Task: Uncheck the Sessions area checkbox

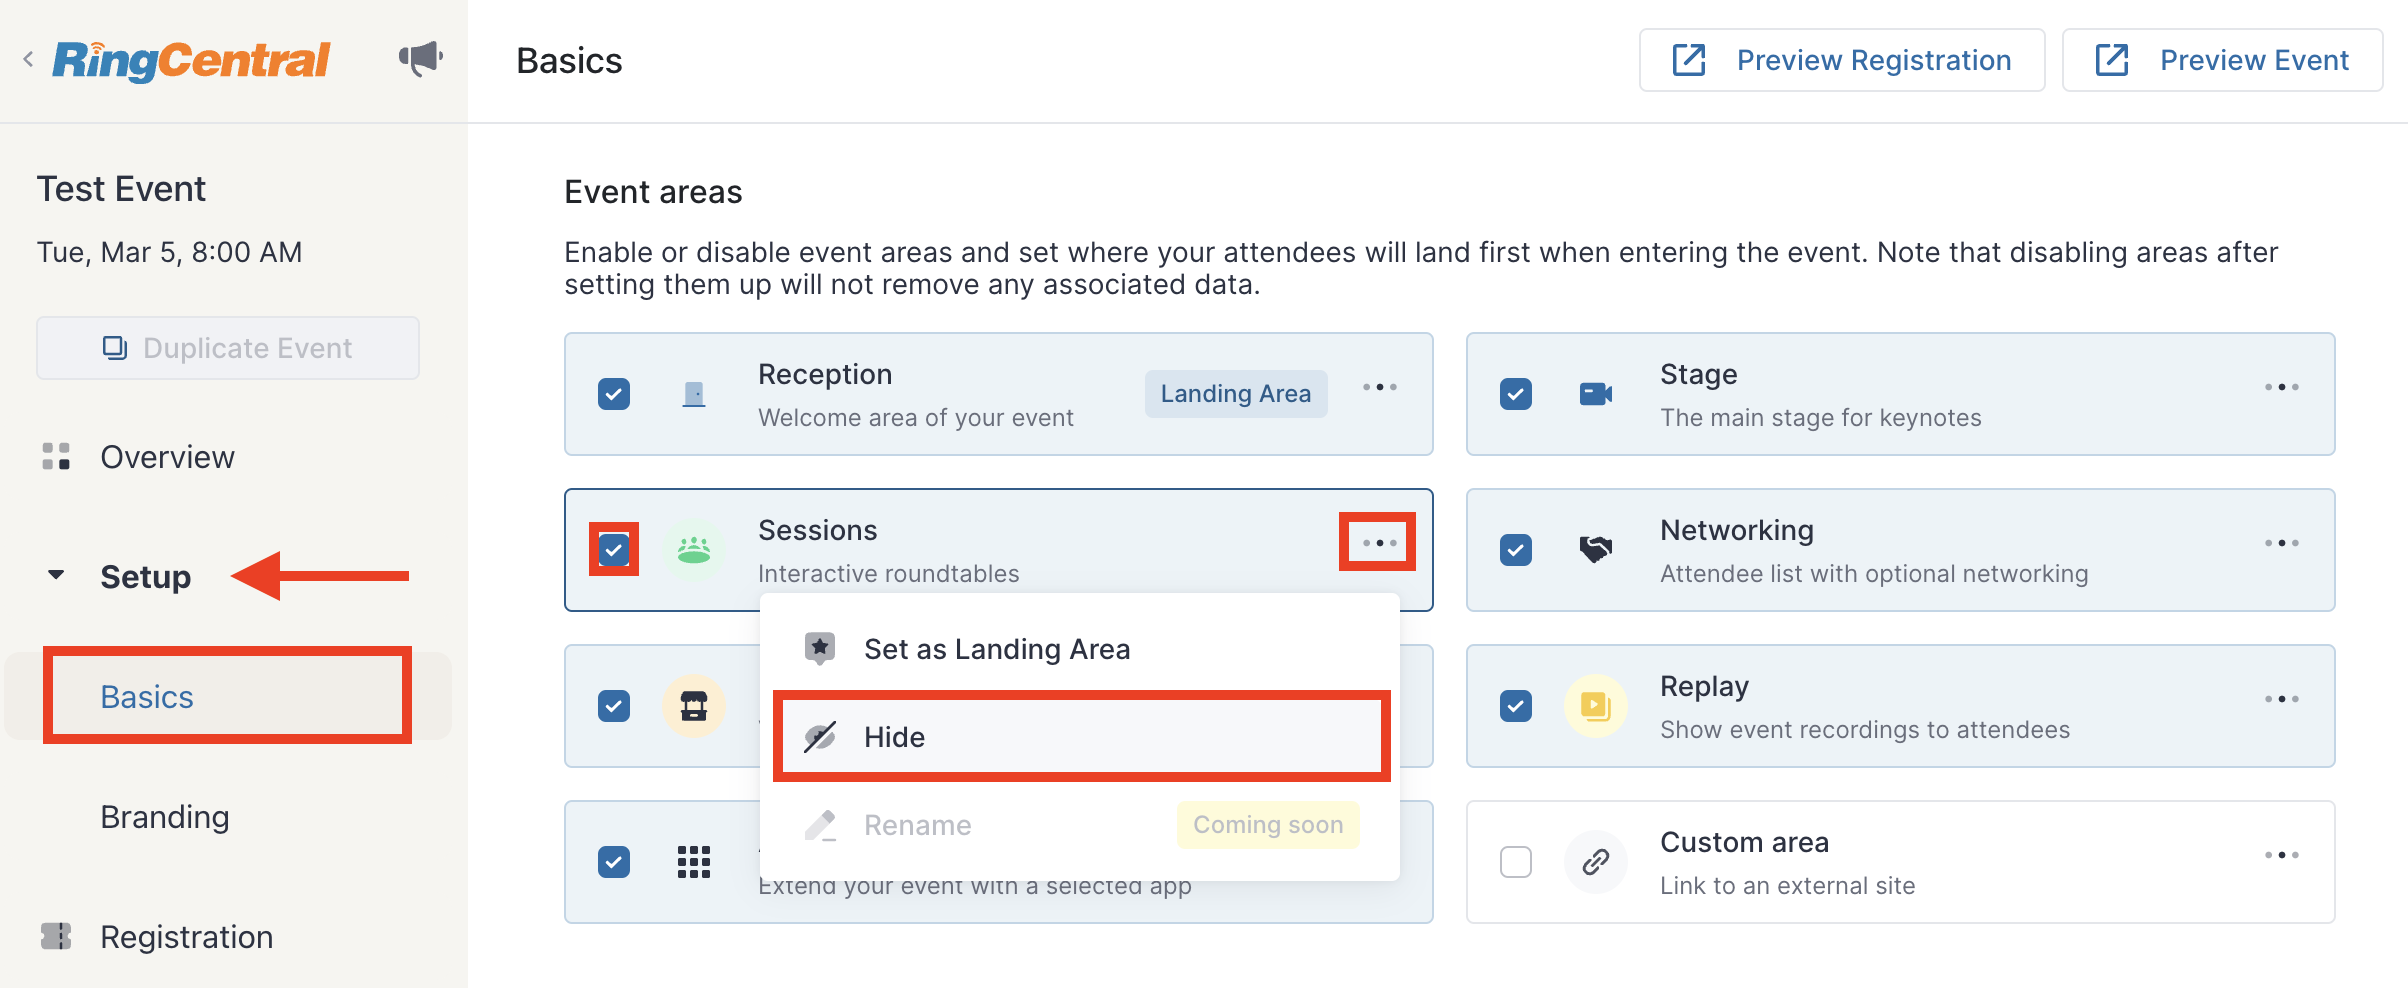Action: [x=614, y=550]
